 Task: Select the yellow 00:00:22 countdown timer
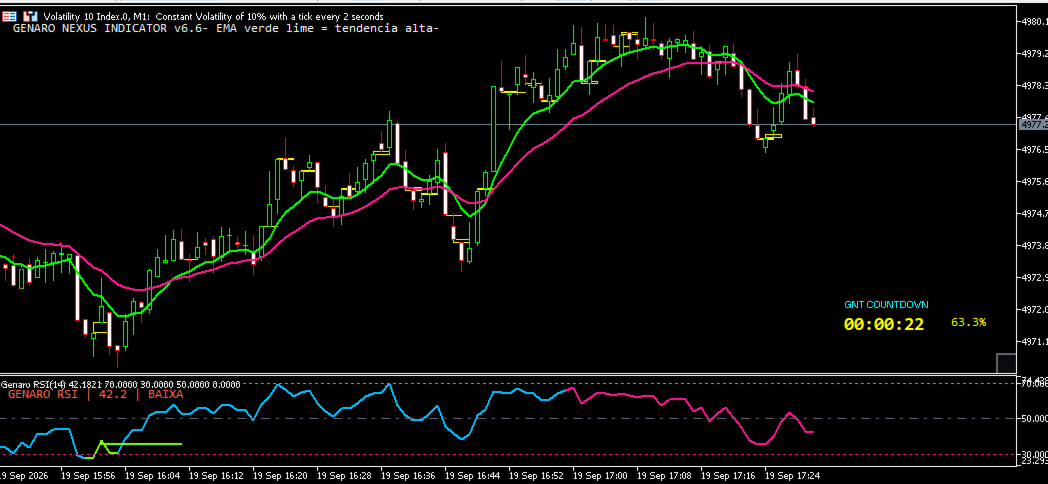click(884, 324)
